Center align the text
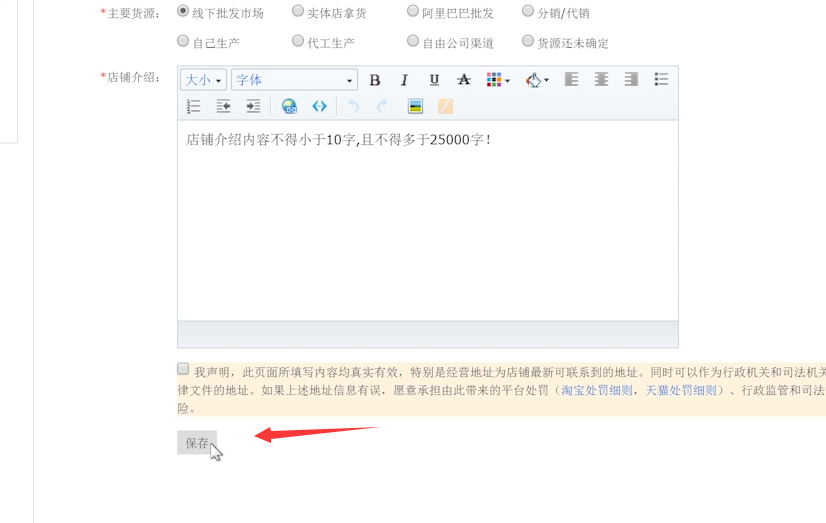Screen dimensions: 826x523 601,80
